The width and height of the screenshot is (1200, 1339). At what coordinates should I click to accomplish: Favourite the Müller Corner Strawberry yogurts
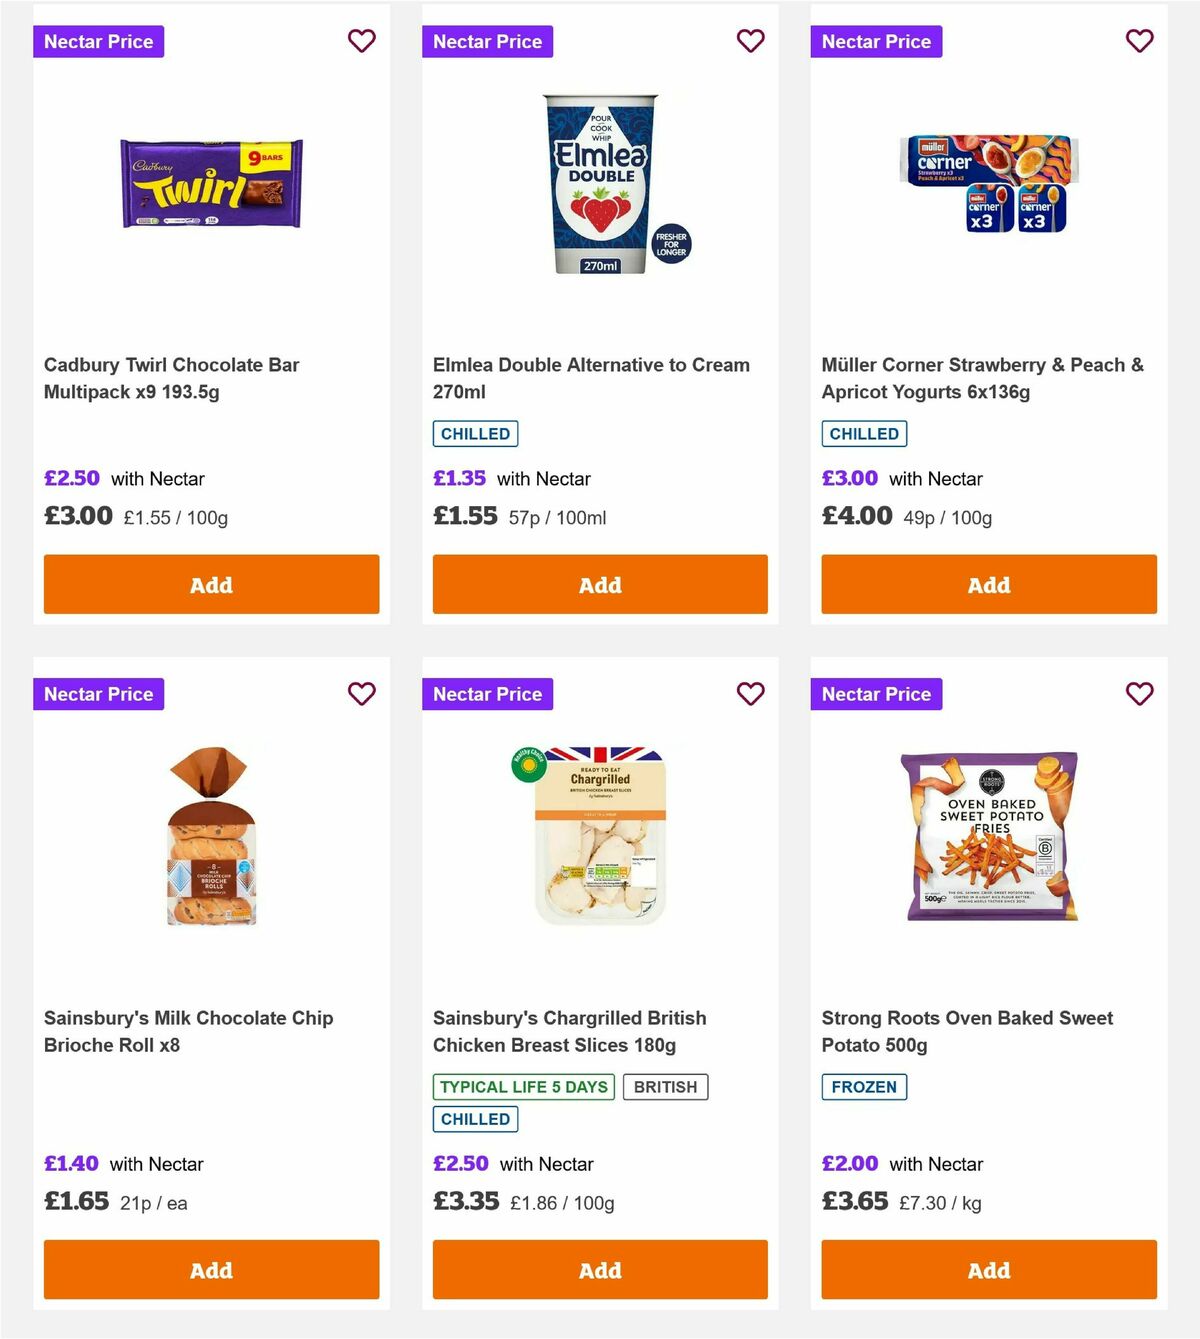[1139, 41]
